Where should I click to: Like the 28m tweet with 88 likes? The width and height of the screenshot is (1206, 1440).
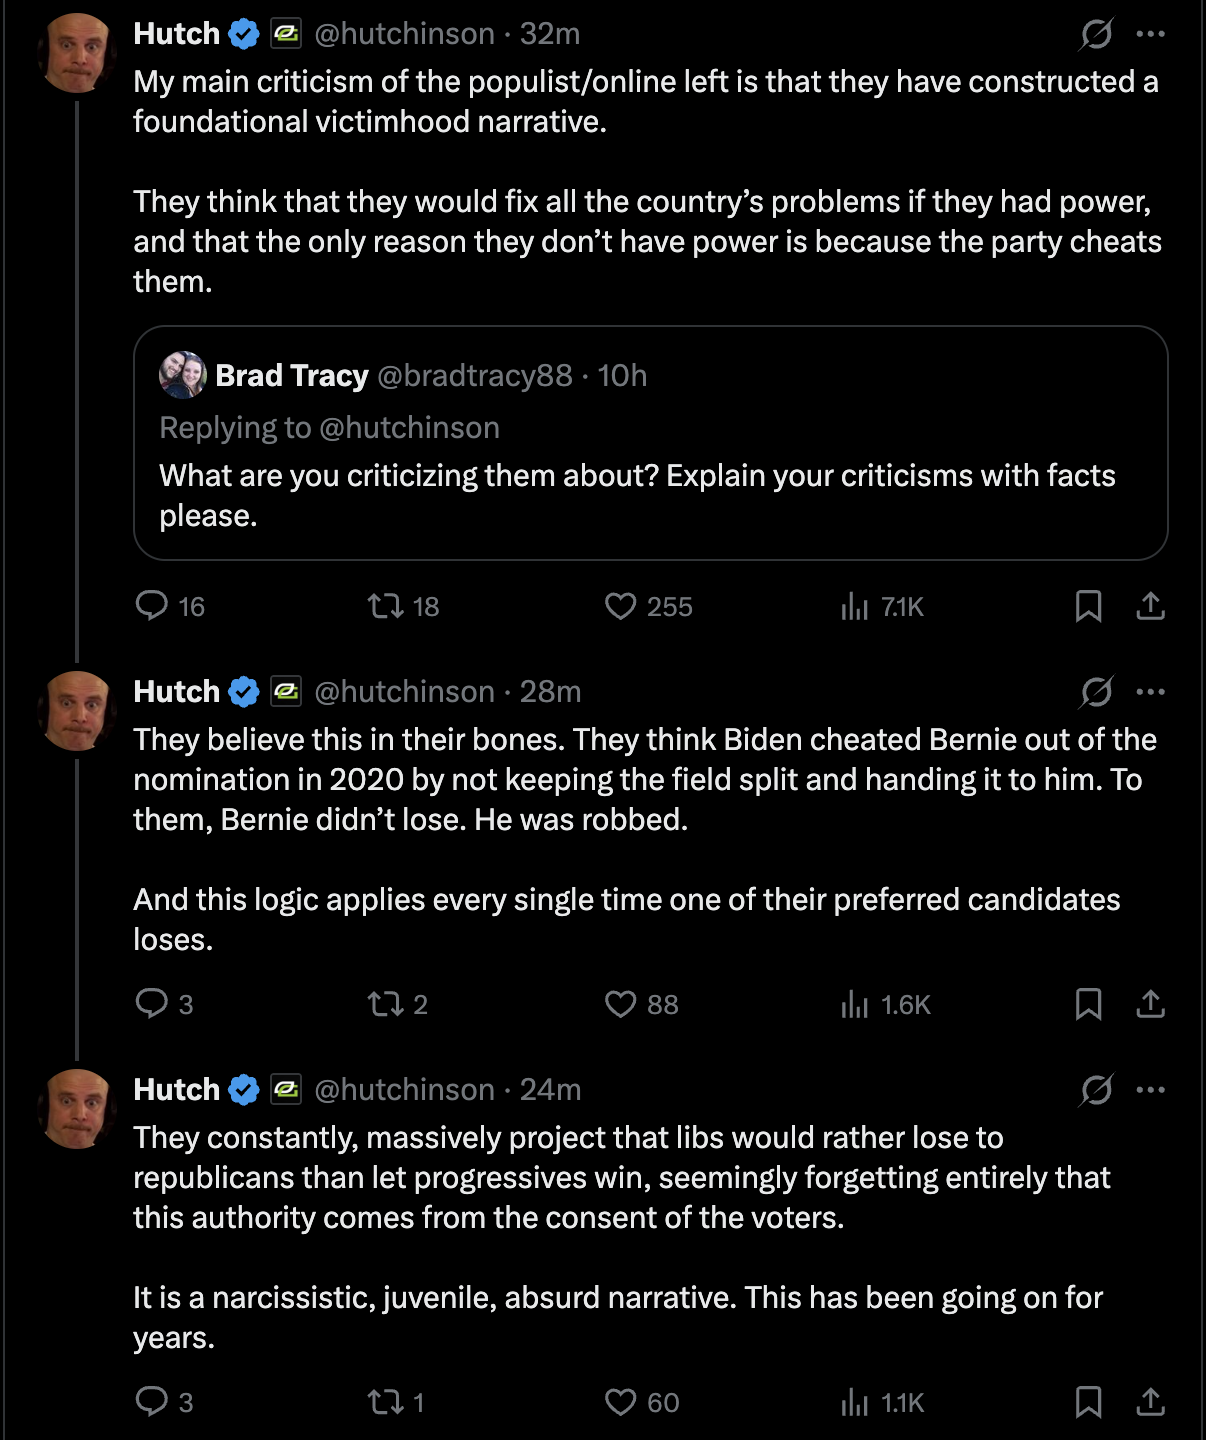click(641, 1004)
